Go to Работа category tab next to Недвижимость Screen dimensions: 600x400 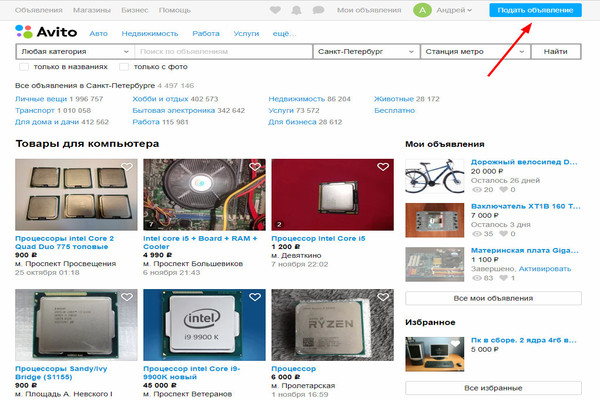206,33
